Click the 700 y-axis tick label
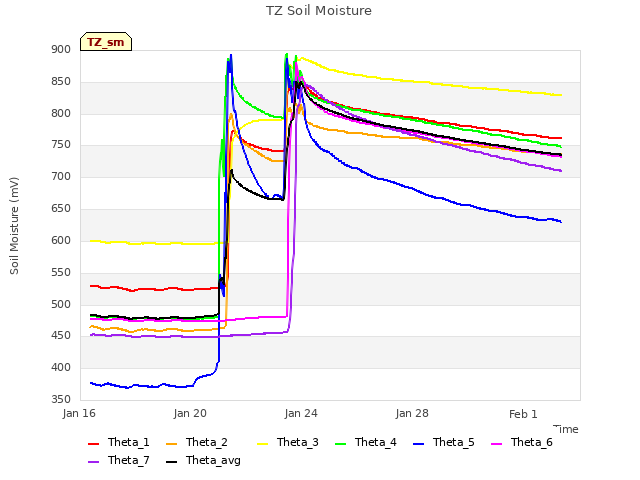 point(61,177)
